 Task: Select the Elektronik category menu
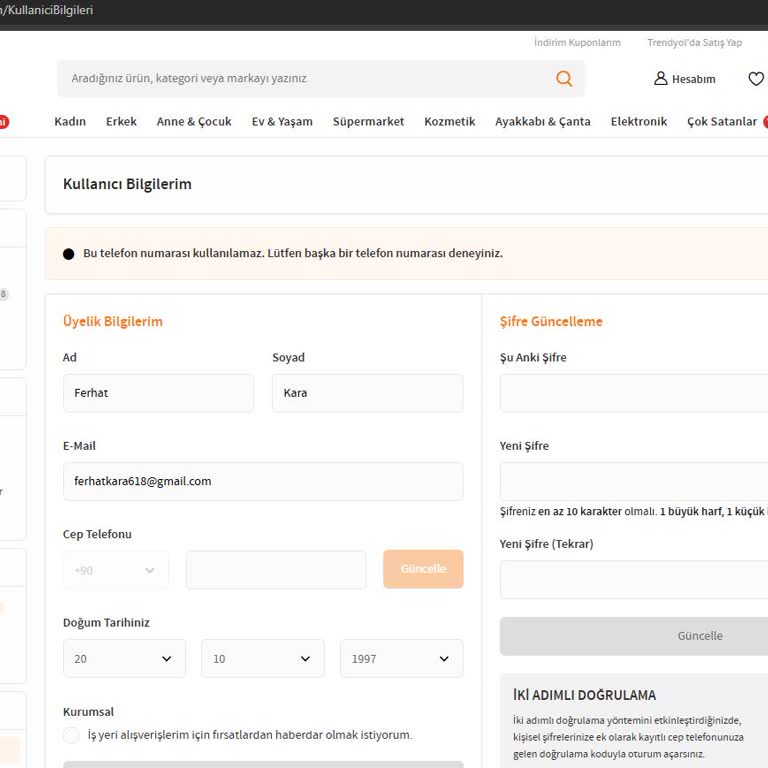click(638, 122)
